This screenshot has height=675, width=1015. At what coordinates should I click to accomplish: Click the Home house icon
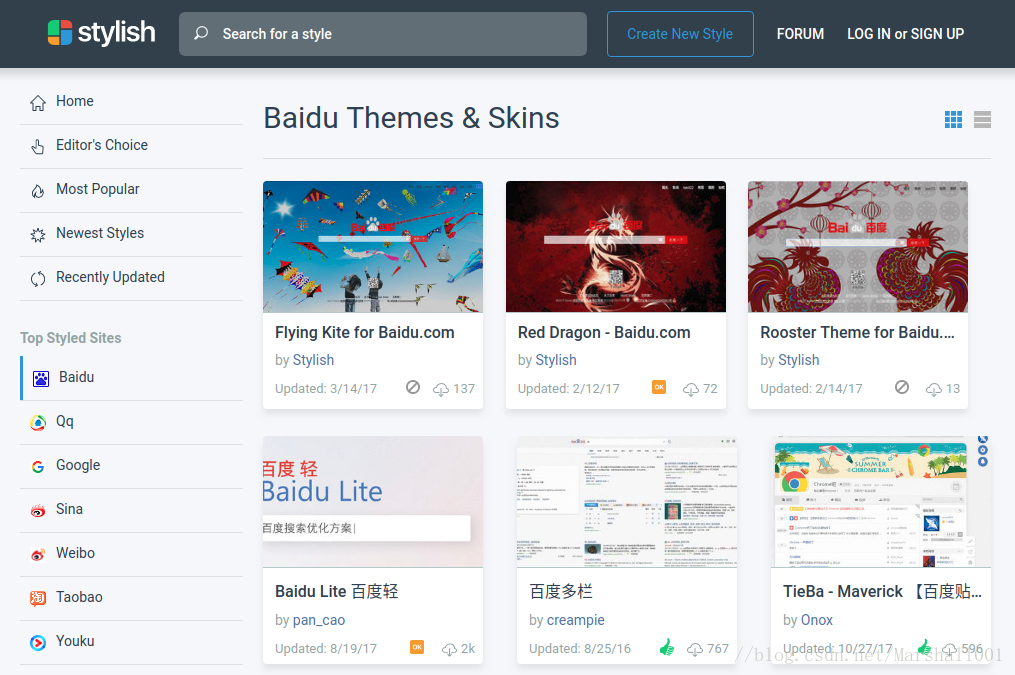point(38,102)
